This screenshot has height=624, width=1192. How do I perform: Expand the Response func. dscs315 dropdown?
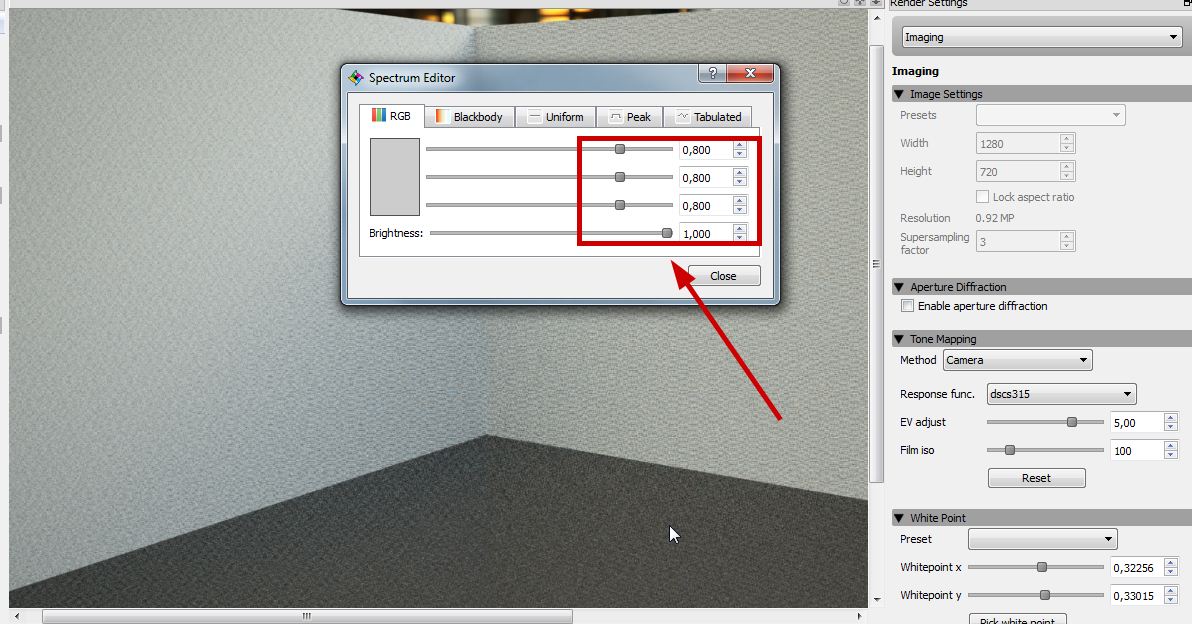point(1061,394)
